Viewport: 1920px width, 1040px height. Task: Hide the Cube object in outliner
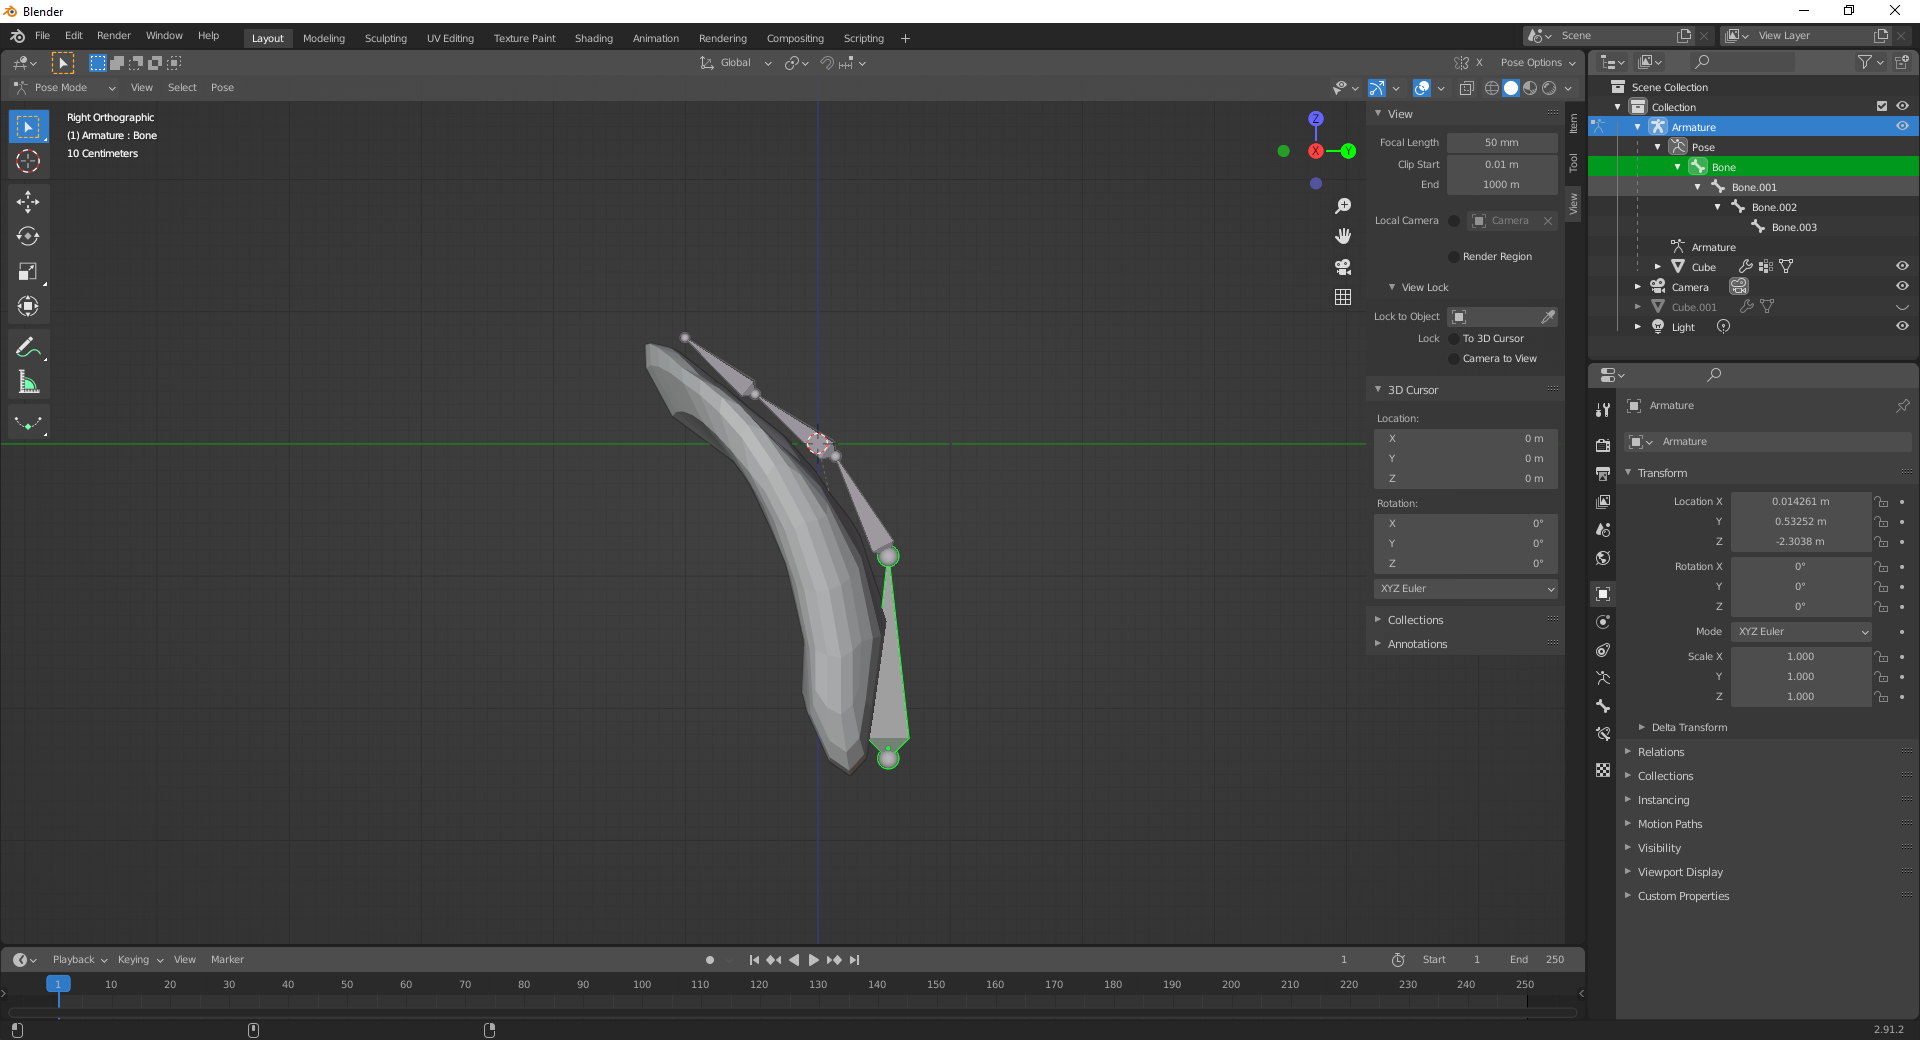pyautogui.click(x=1902, y=267)
